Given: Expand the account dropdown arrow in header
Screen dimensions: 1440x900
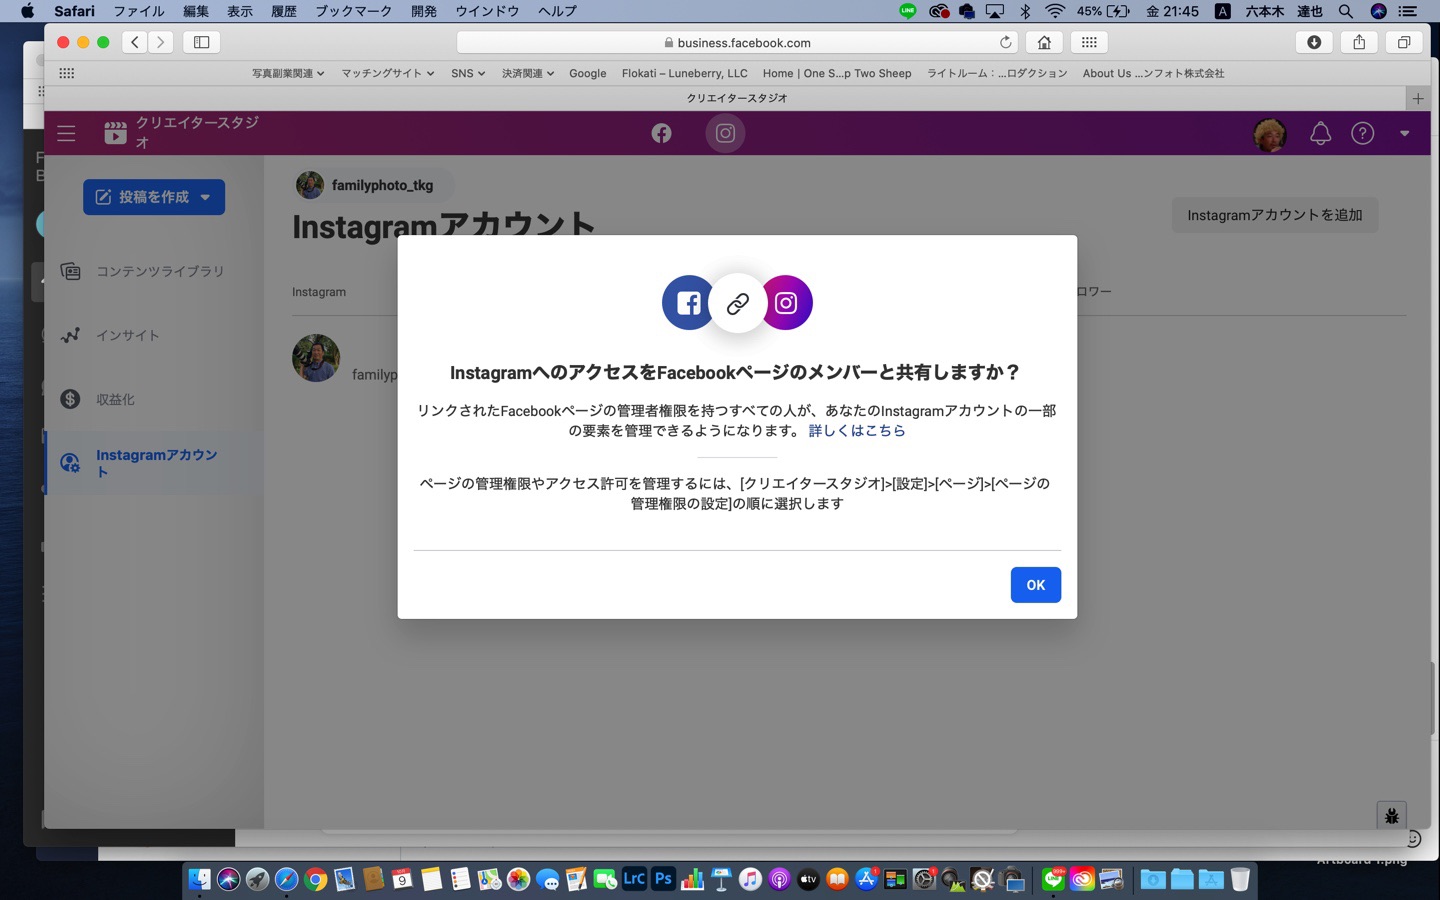Looking at the screenshot, I should coord(1404,133).
